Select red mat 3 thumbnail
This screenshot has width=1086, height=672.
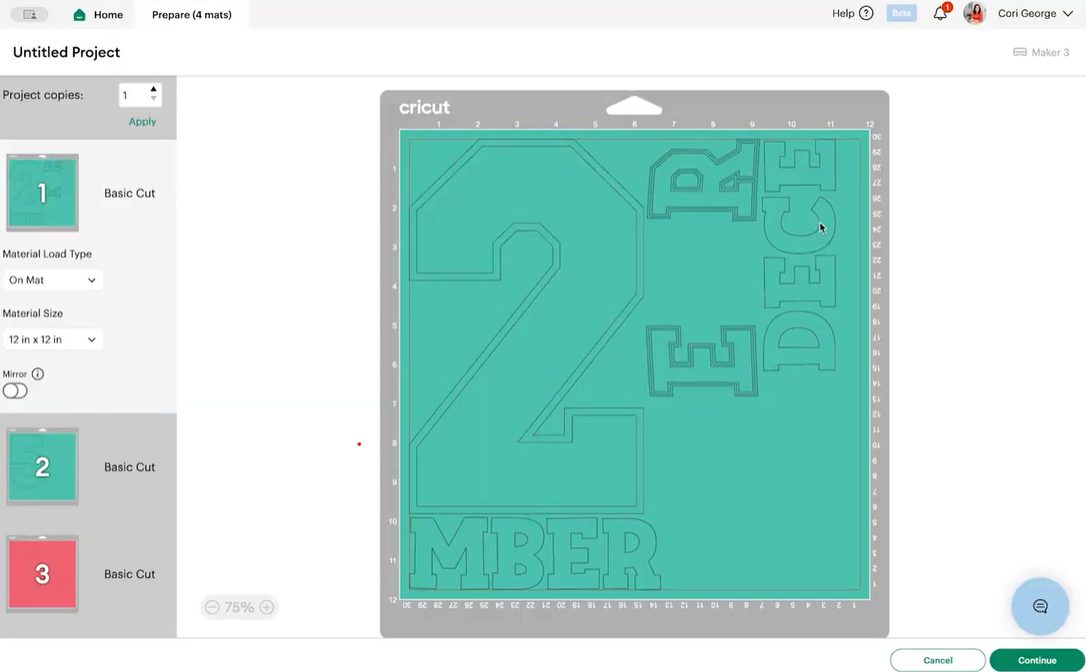pos(42,574)
